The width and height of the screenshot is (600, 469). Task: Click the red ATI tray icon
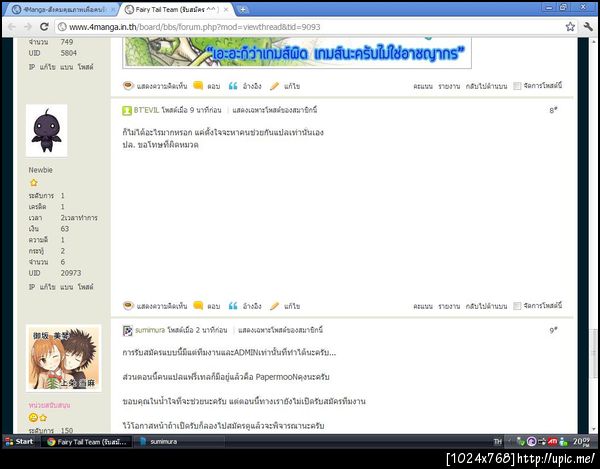552,442
